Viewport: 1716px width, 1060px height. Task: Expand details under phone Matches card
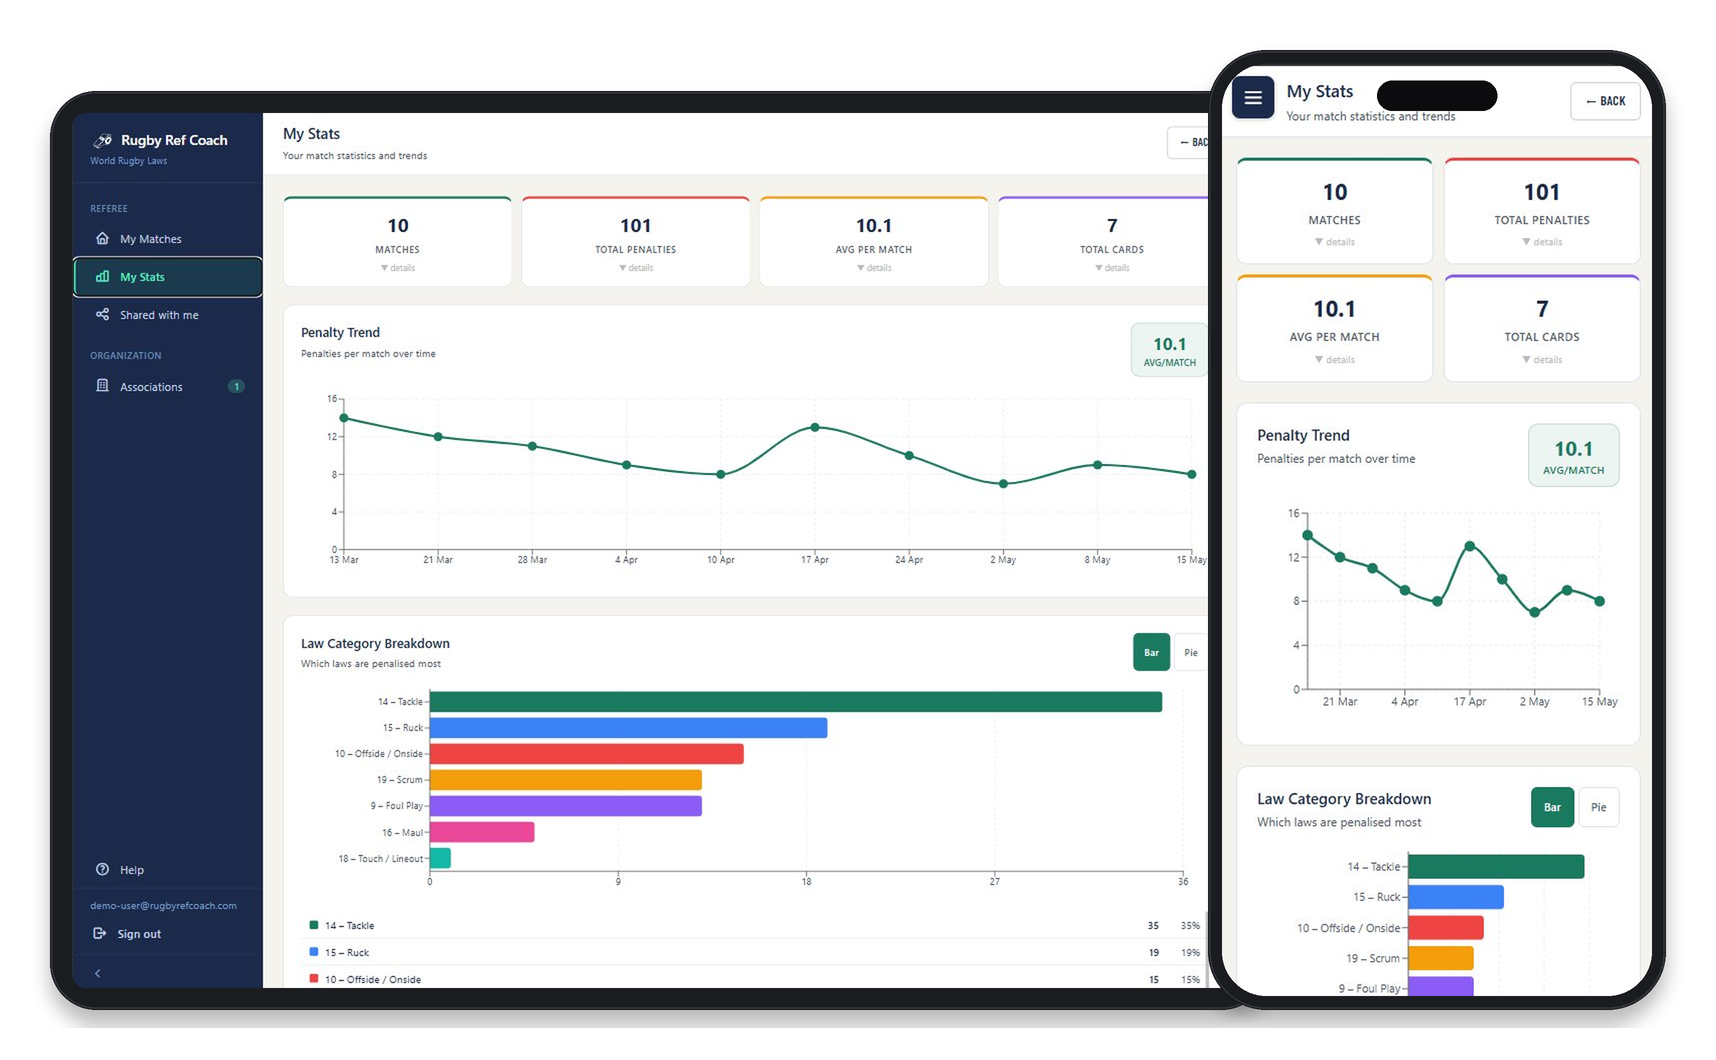1335,242
